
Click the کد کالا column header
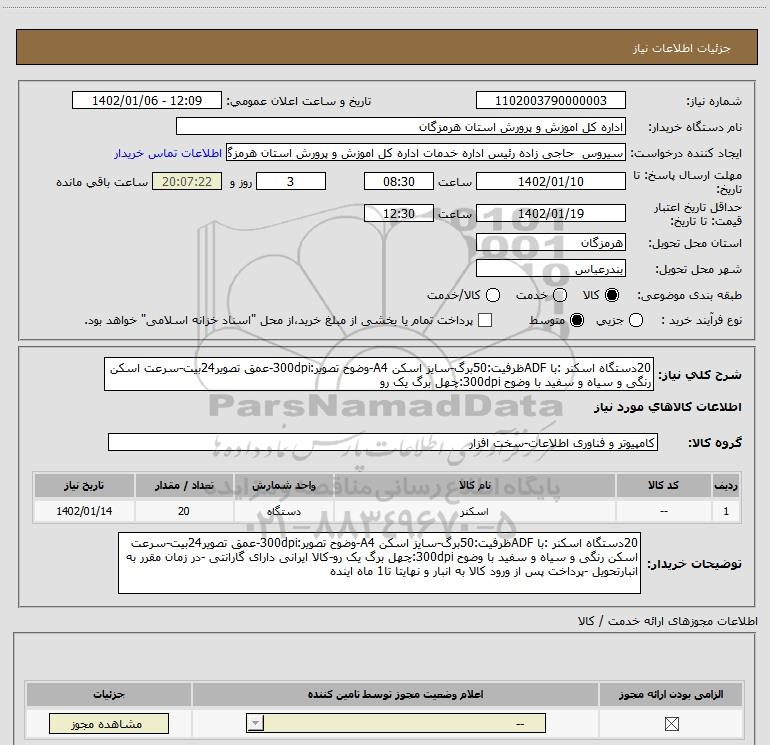tap(663, 485)
